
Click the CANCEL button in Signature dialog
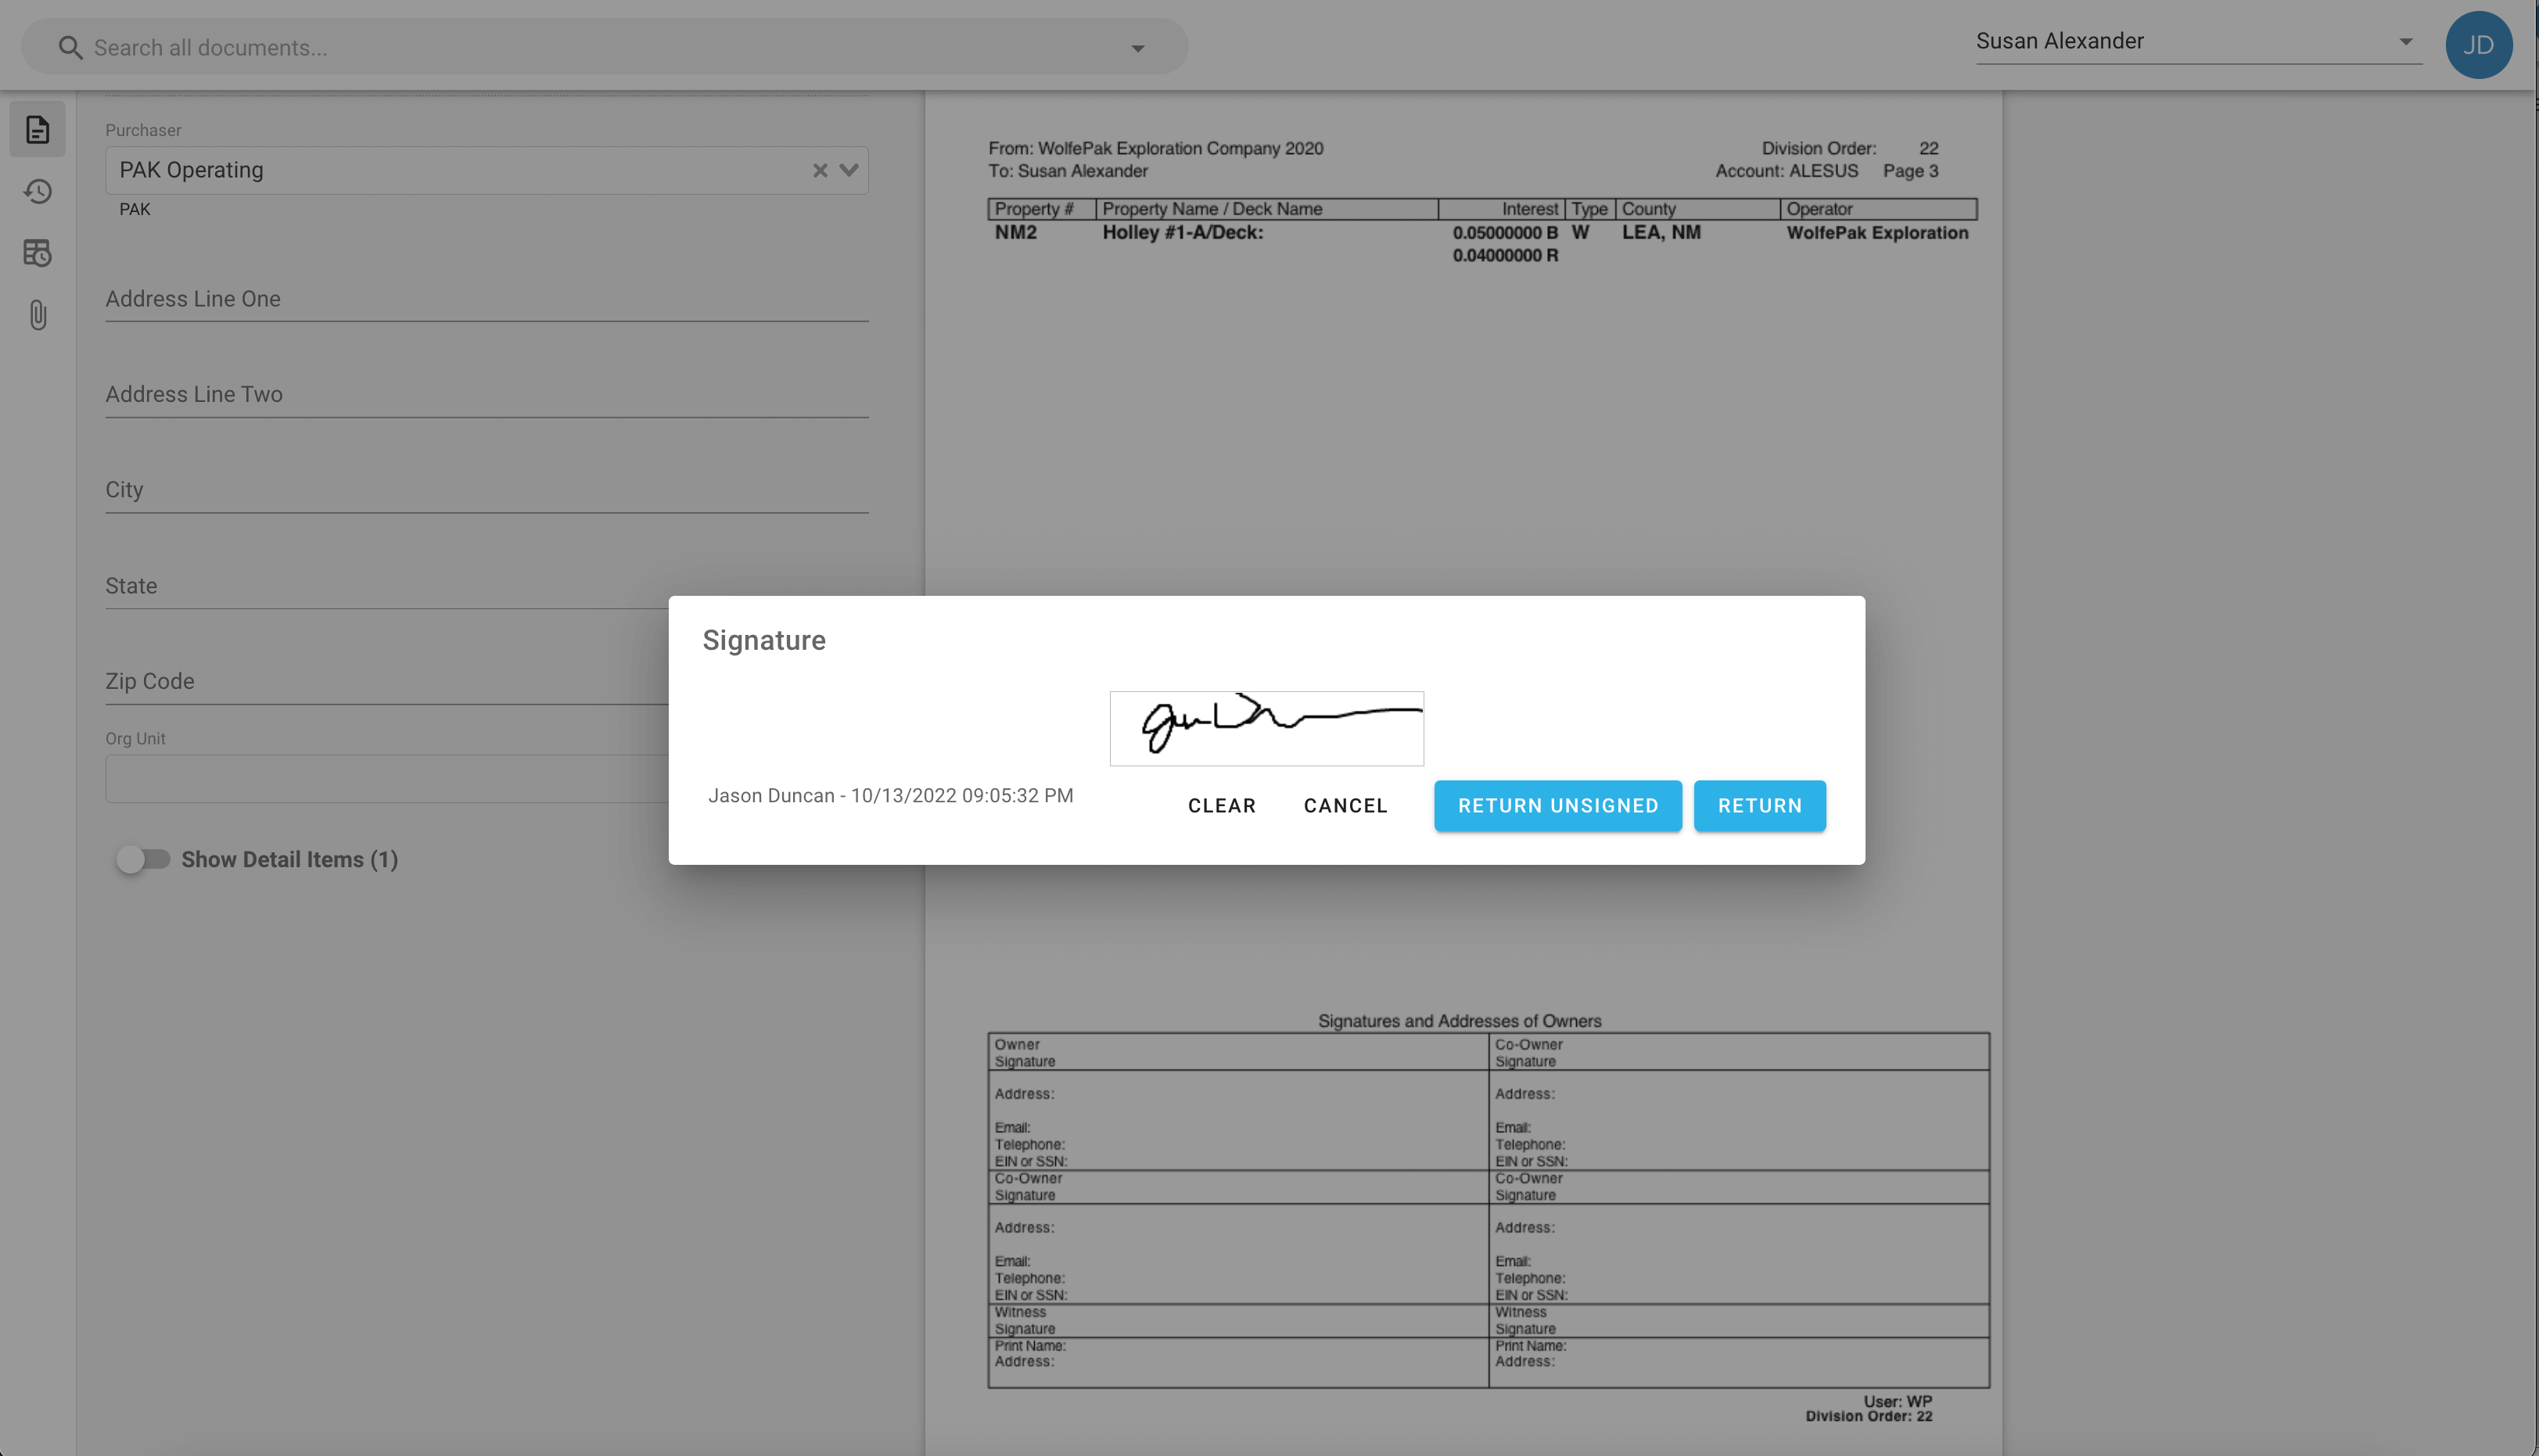point(1345,805)
